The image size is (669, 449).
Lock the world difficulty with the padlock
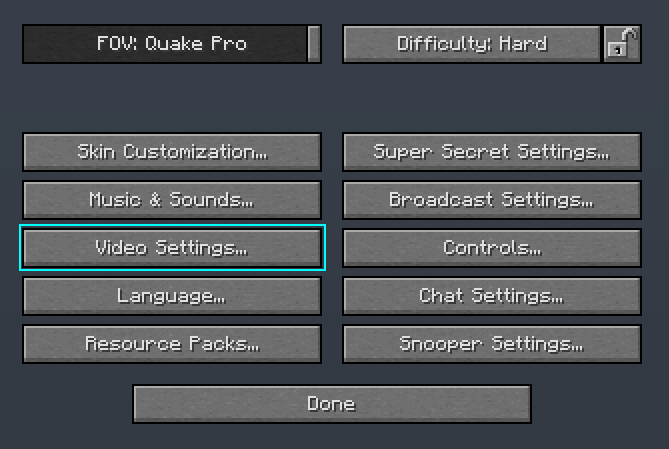(x=622, y=44)
